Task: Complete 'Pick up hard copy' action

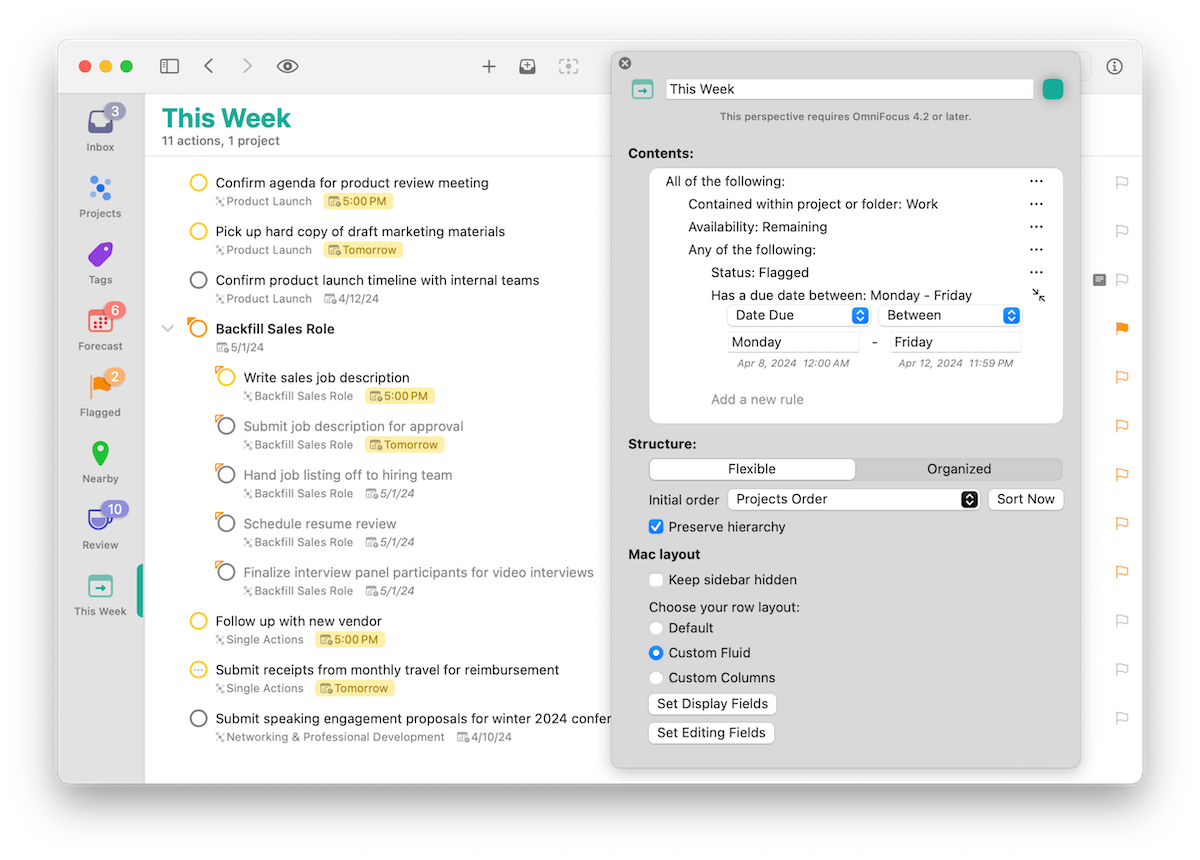Action: click(x=198, y=231)
